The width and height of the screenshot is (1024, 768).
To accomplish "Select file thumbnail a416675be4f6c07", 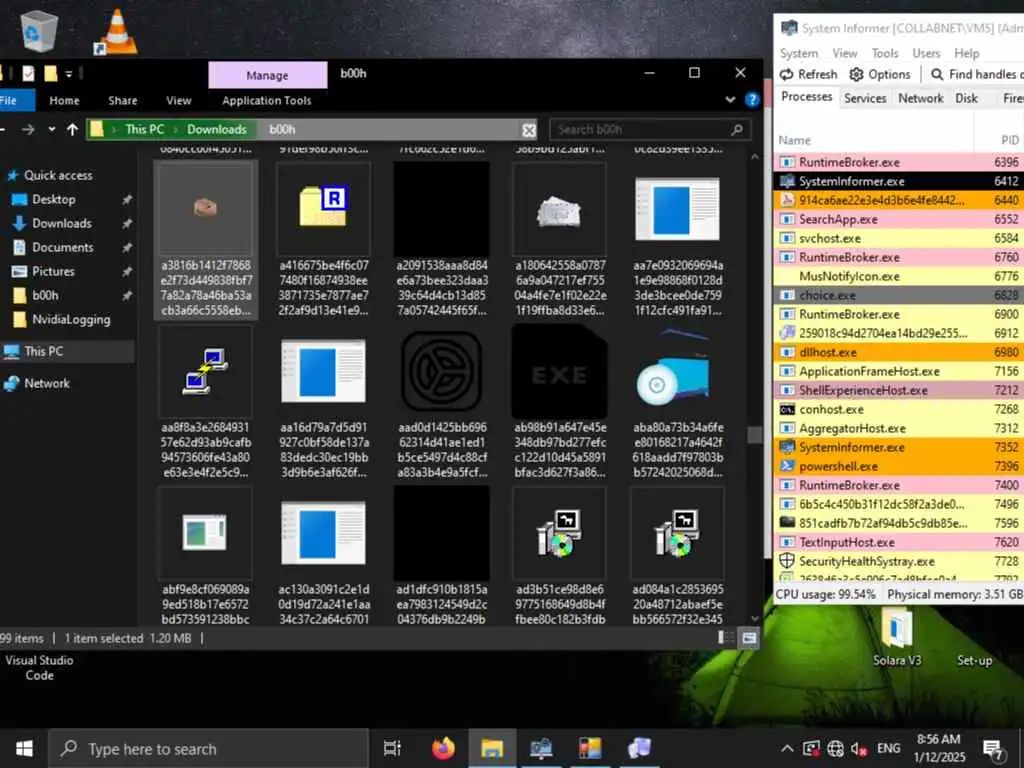I will [x=323, y=240].
